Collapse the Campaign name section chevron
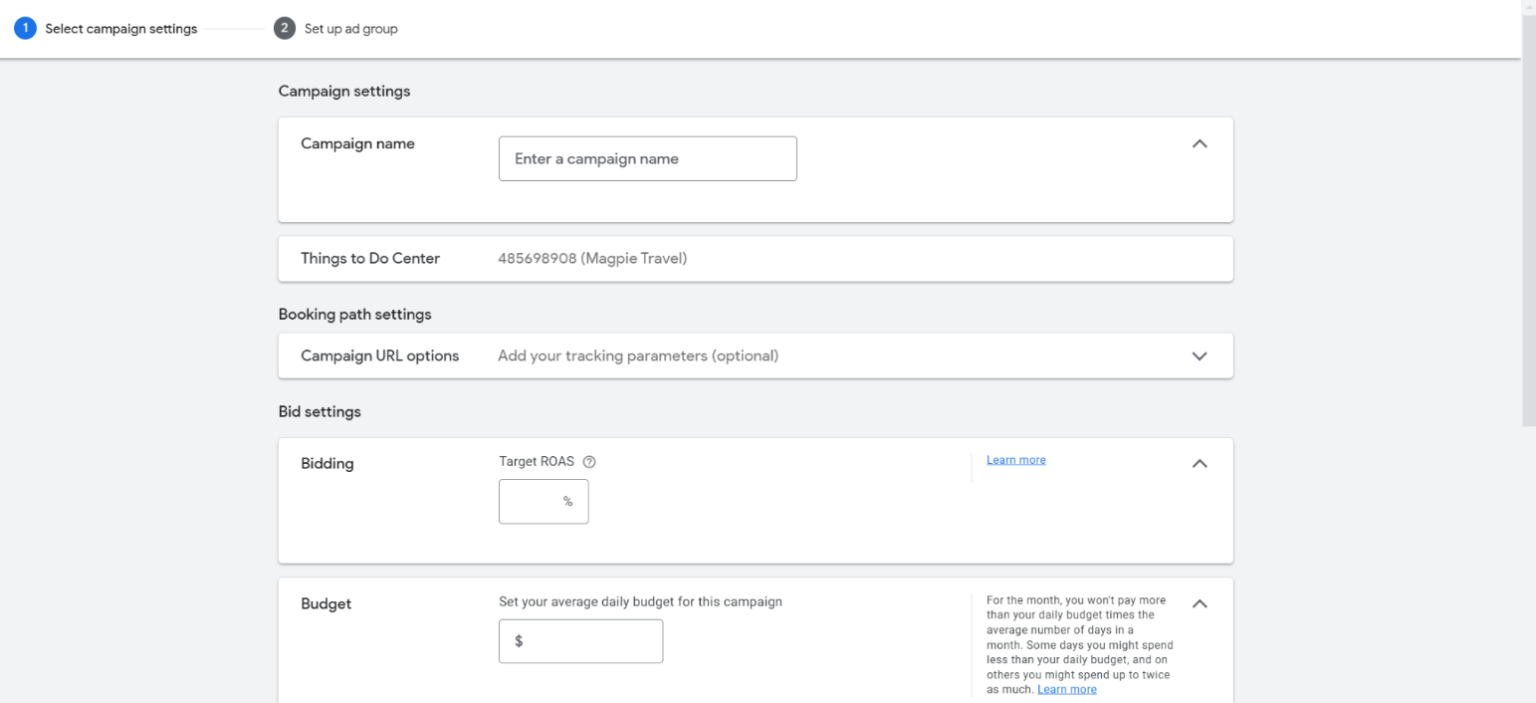The height and width of the screenshot is (703, 1536). pyautogui.click(x=1200, y=144)
